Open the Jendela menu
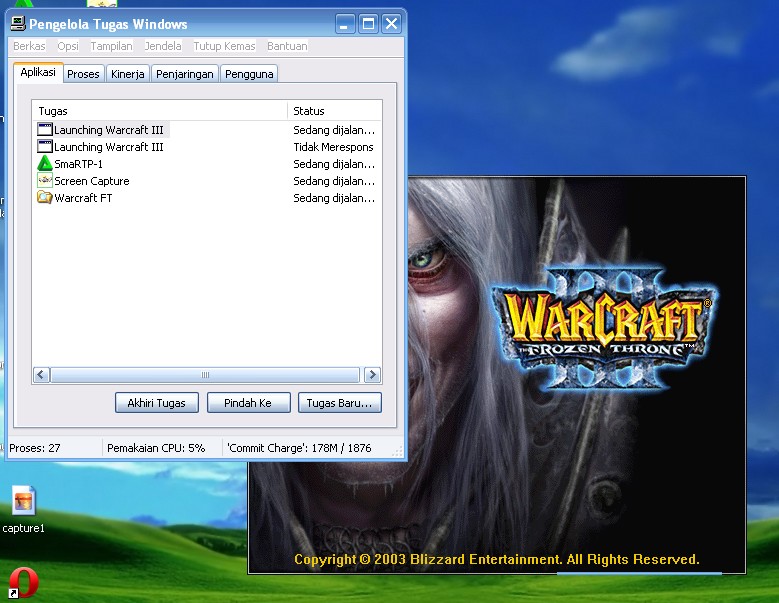Screen dimensions: 779x603 point(163,46)
